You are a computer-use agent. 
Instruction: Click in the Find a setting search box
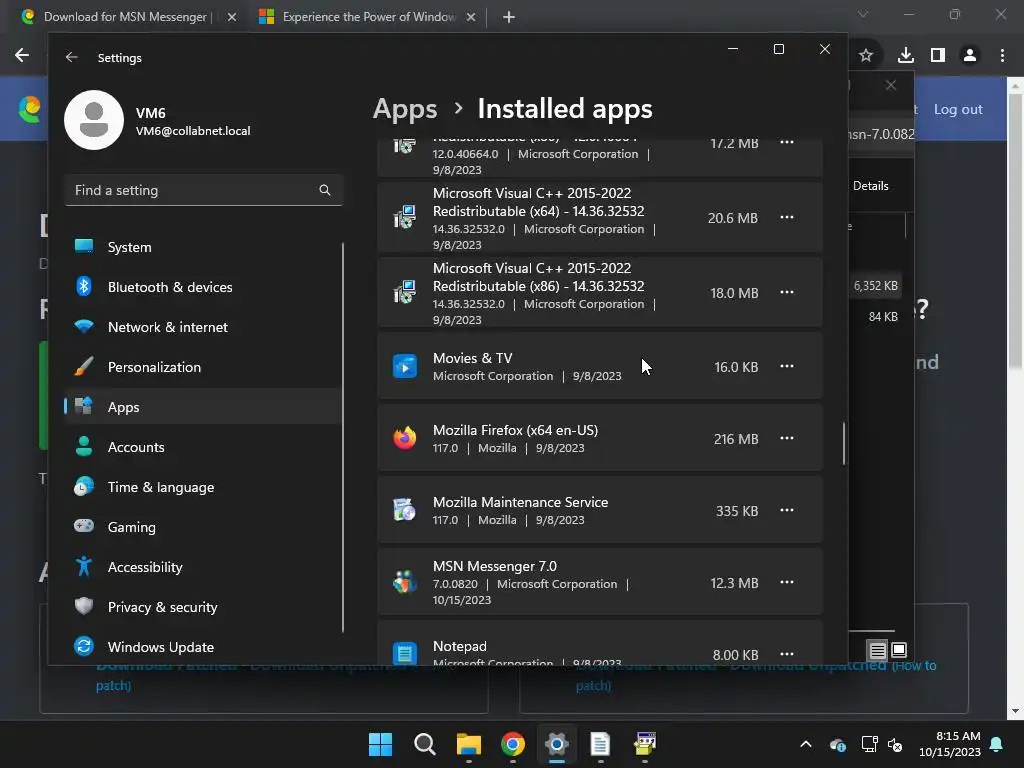tap(203, 190)
